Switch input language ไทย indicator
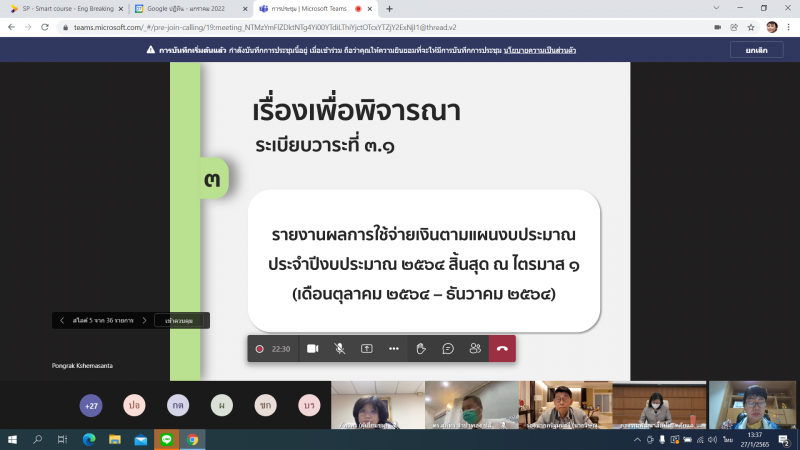The height and width of the screenshot is (450, 800). point(728,439)
